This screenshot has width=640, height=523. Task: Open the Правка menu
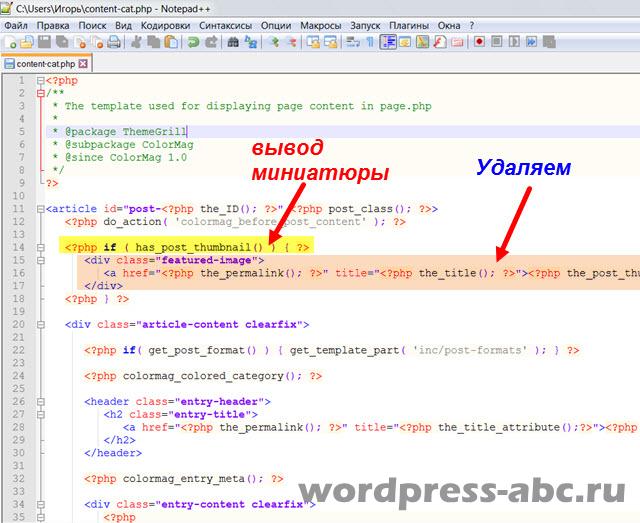[53, 26]
